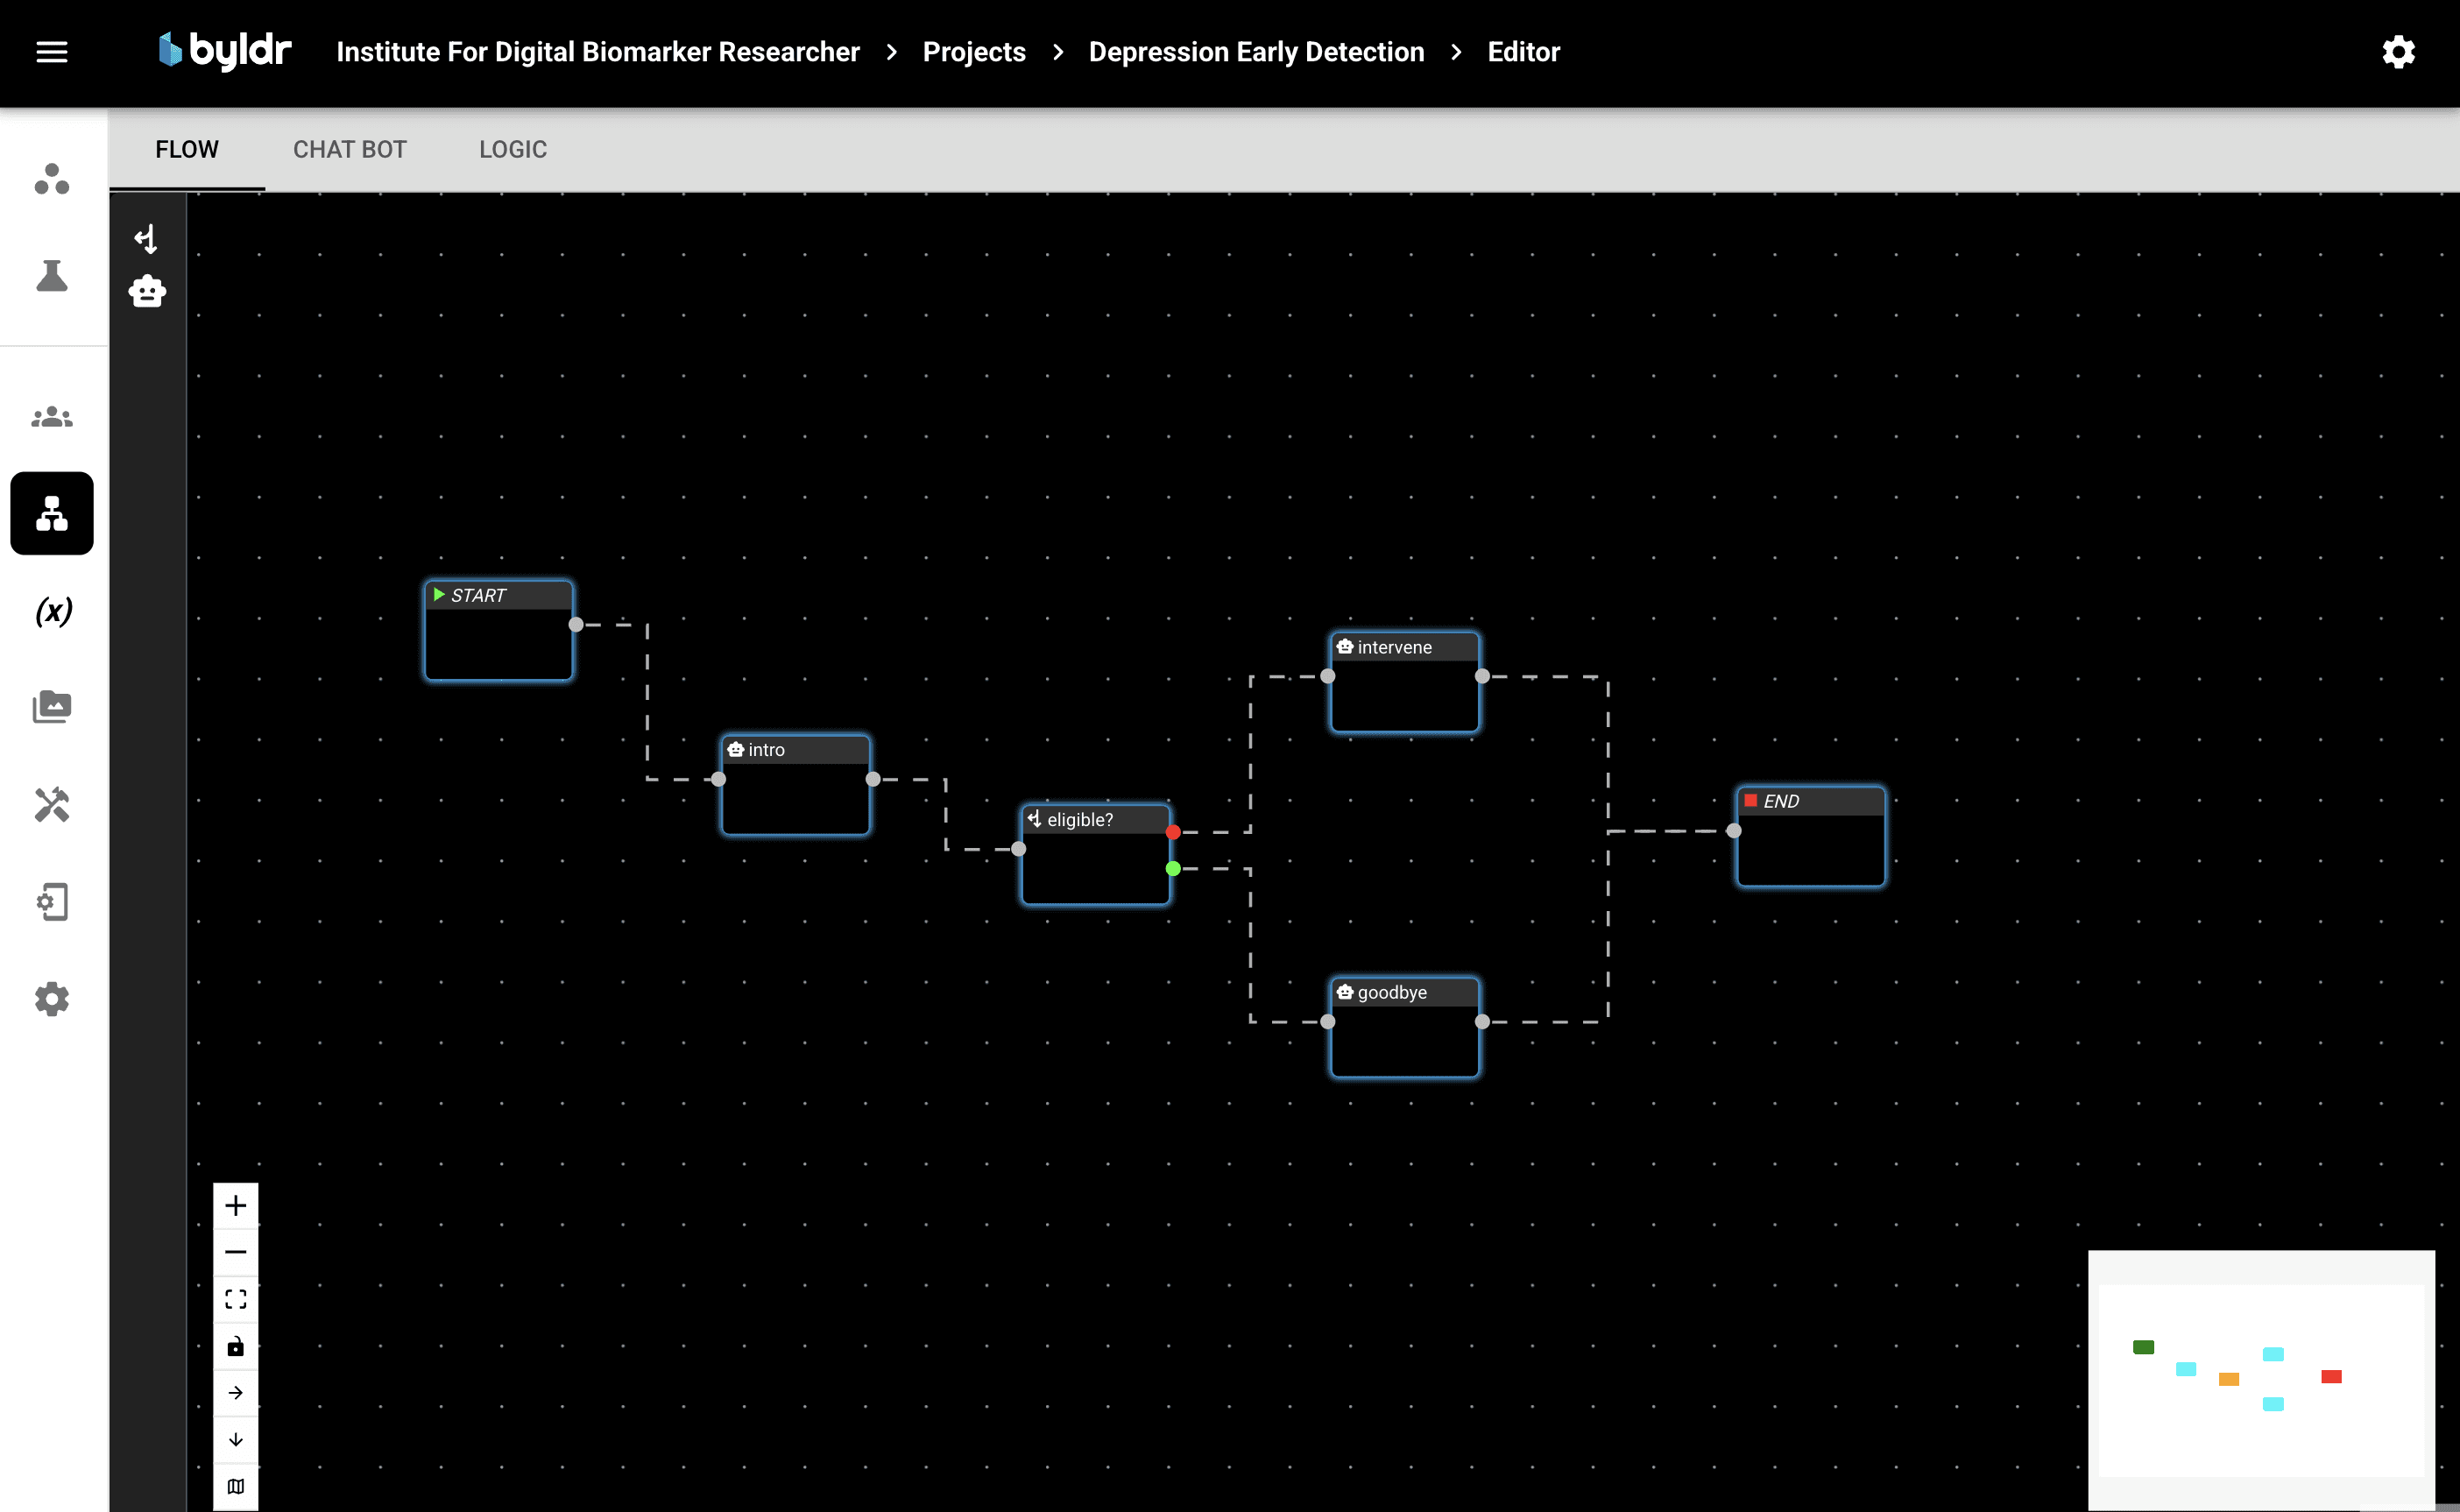Zoom in on the flow canvas
Image resolution: width=2460 pixels, height=1512 pixels.
coord(236,1206)
